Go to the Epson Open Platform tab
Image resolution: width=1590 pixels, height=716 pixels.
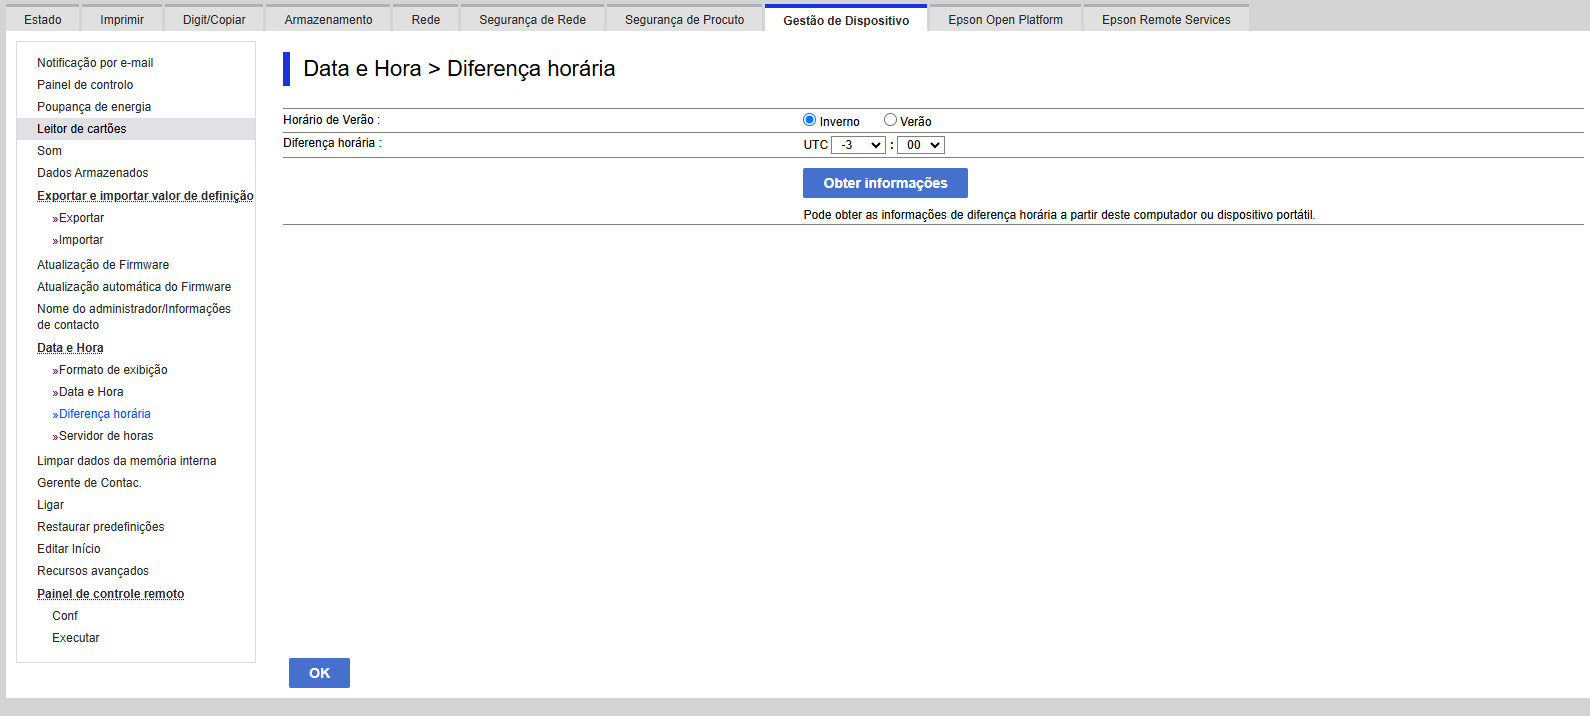(1005, 20)
